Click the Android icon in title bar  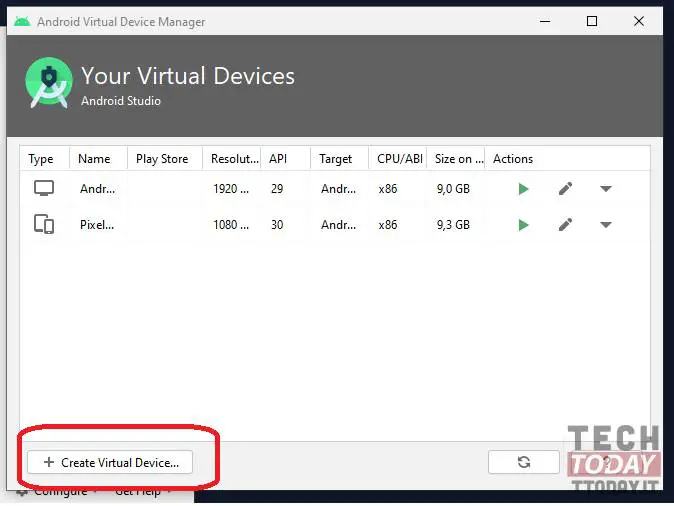22,21
